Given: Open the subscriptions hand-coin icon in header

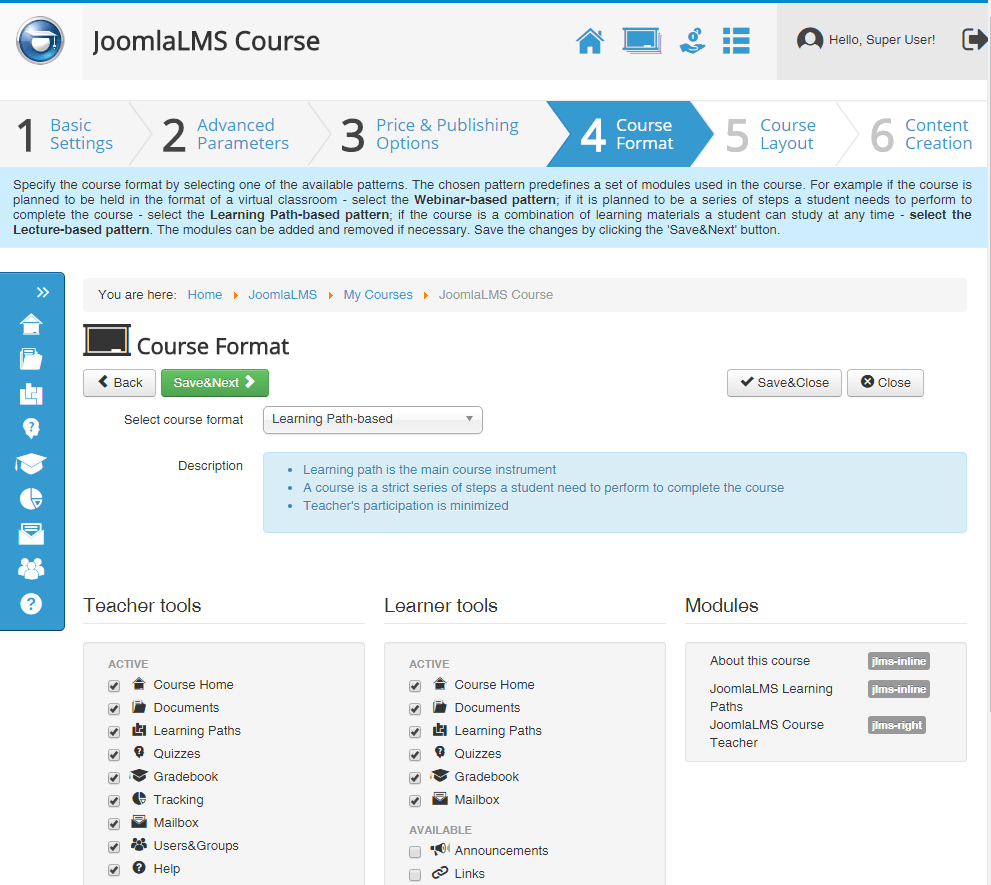Looking at the screenshot, I should [693, 41].
